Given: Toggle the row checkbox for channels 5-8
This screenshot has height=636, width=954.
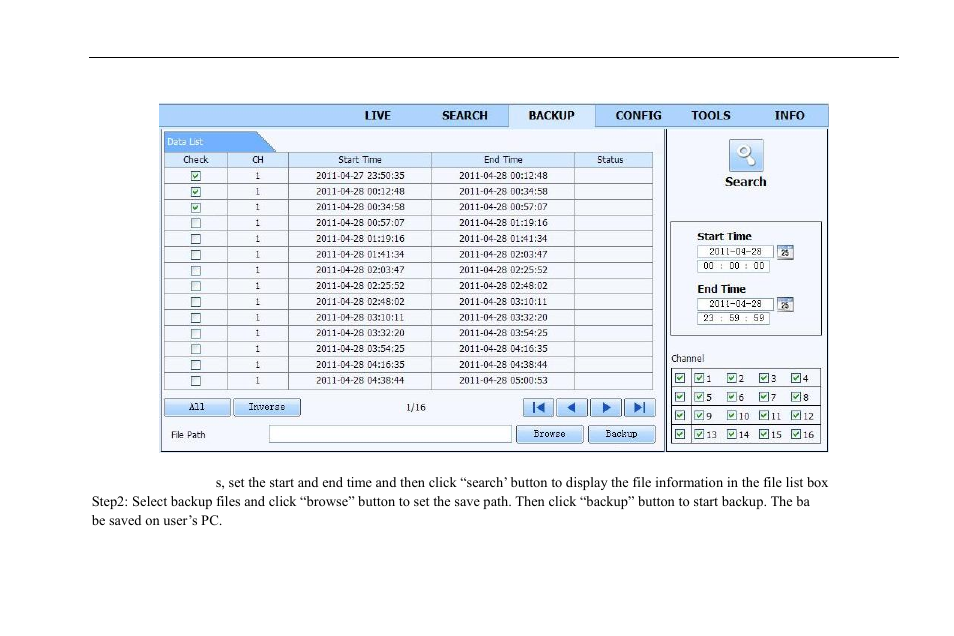Looking at the screenshot, I should tap(680, 397).
